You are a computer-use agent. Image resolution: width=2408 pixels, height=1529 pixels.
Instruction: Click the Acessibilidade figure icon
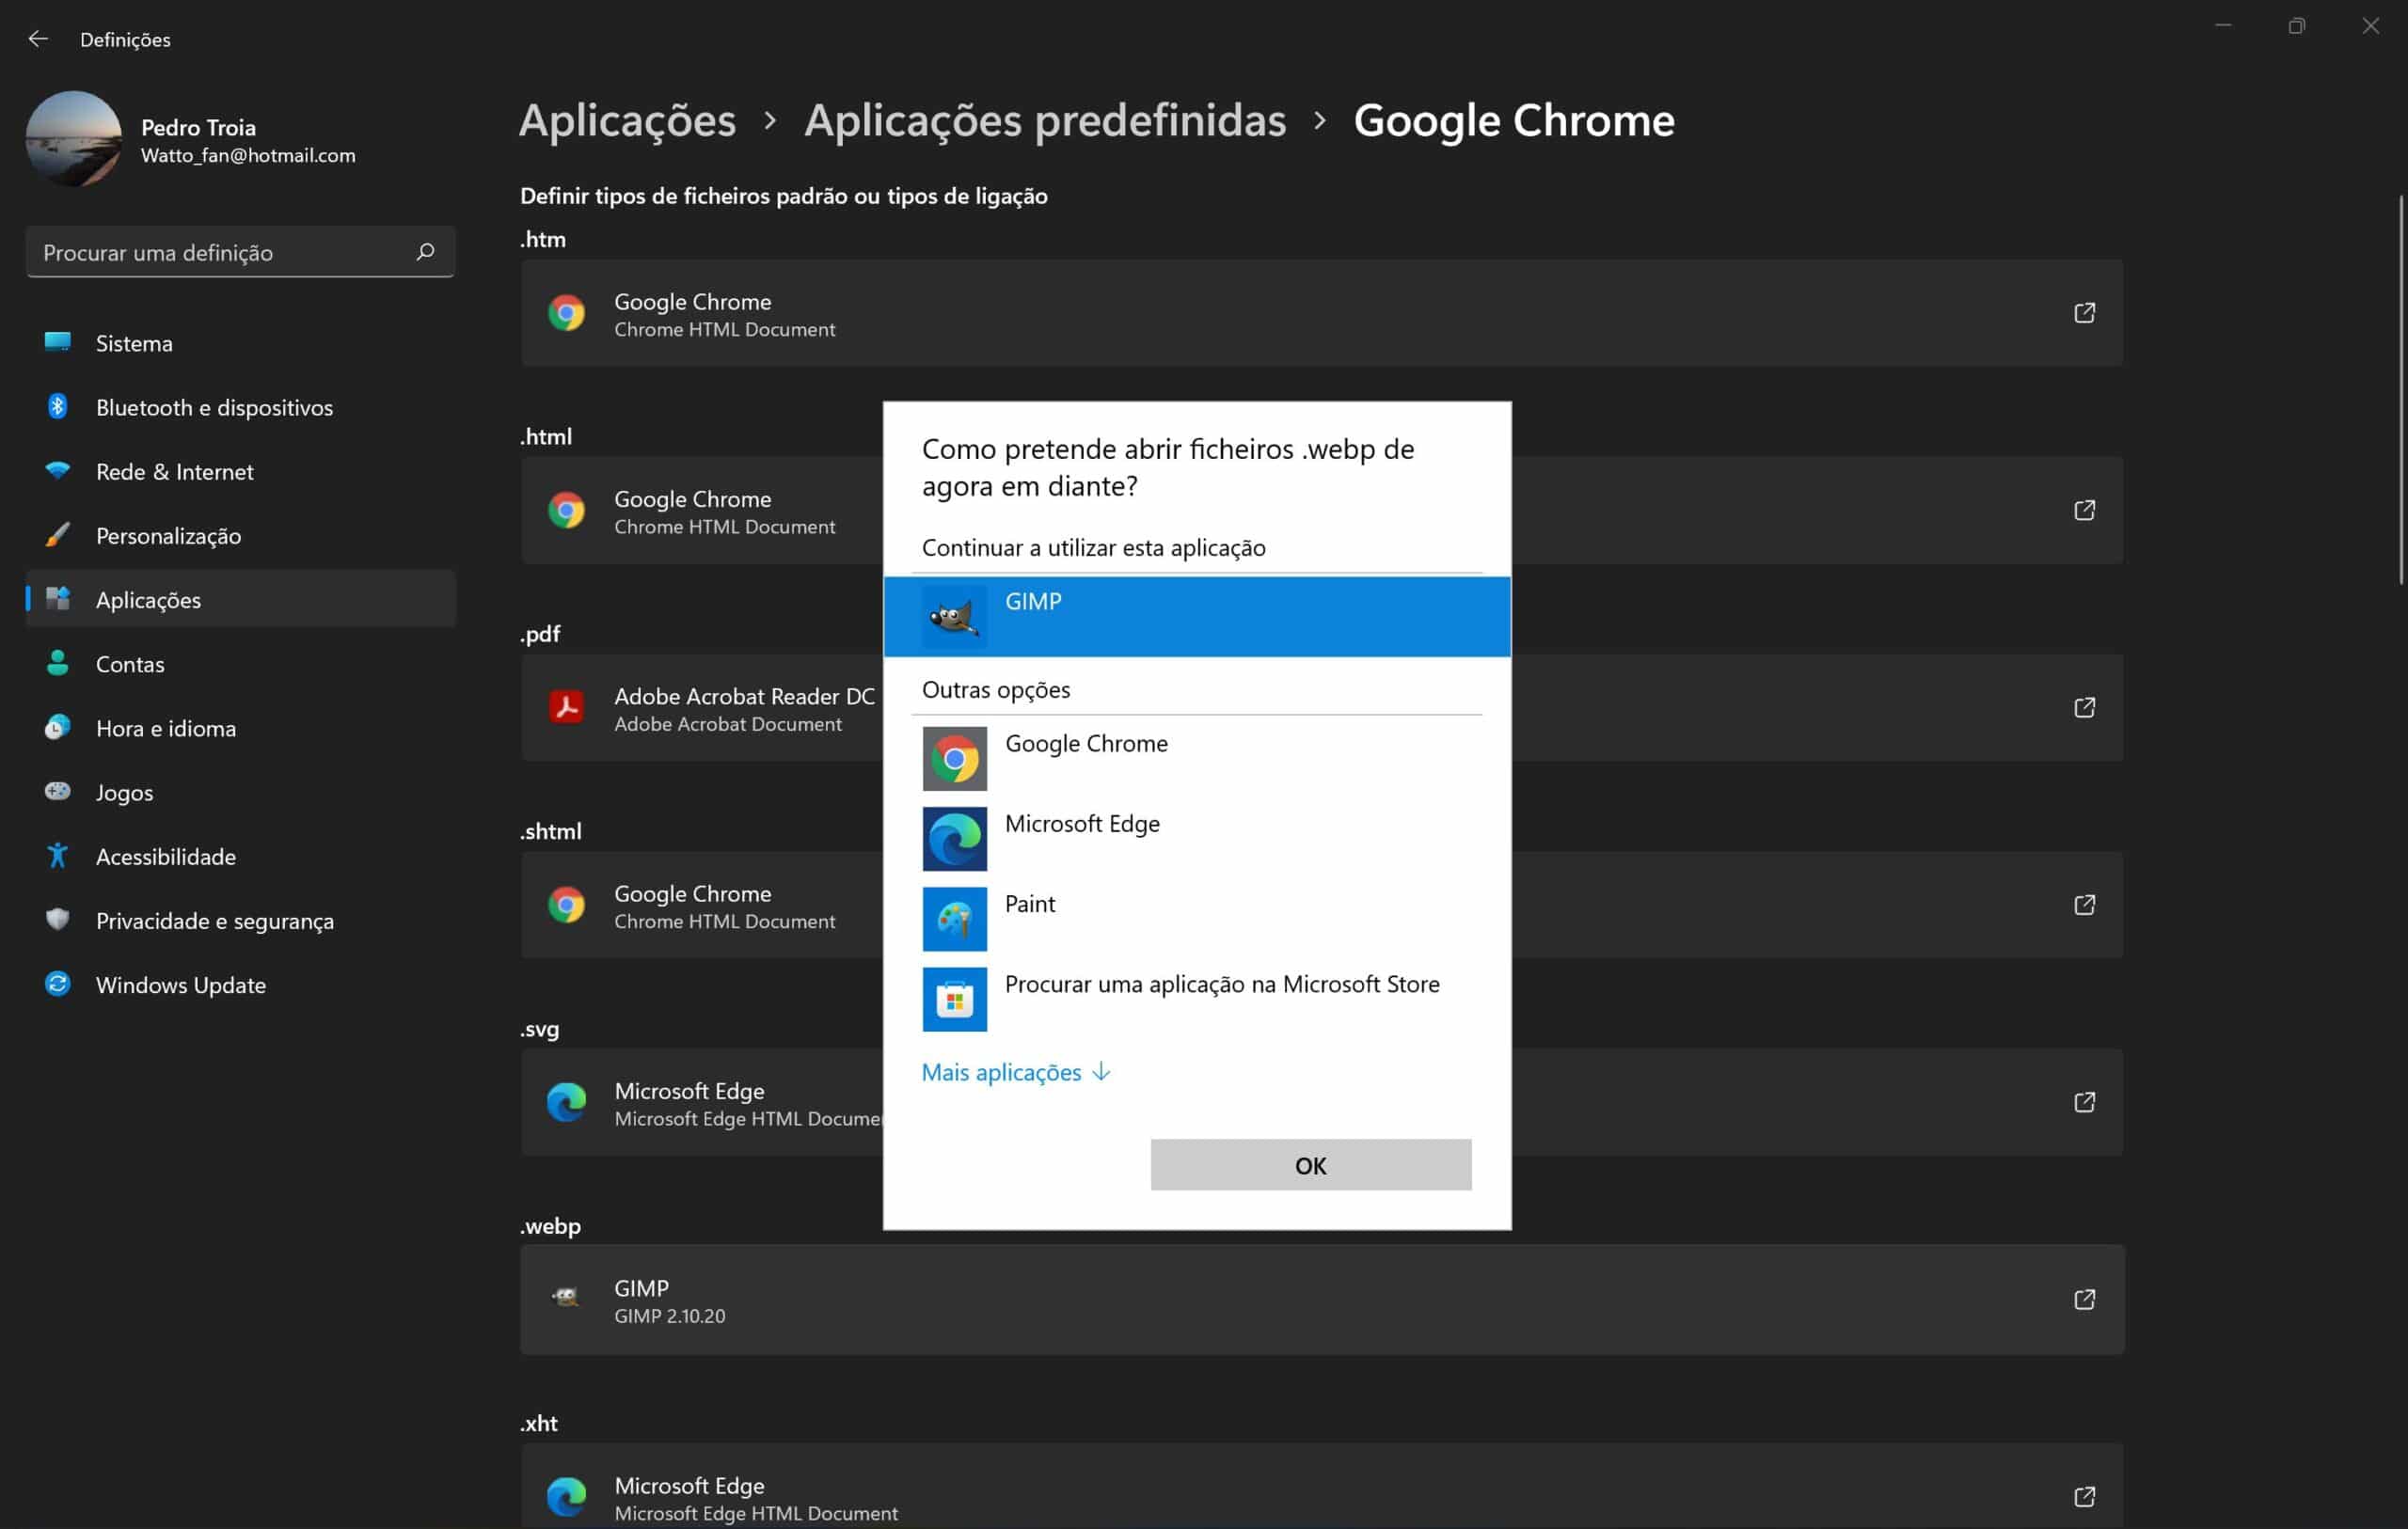click(58, 855)
